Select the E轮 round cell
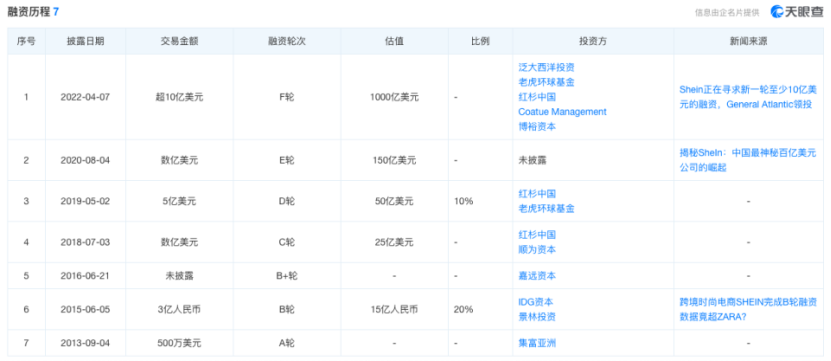The width and height of the screenshot is (831, 361). coord(286,160)
